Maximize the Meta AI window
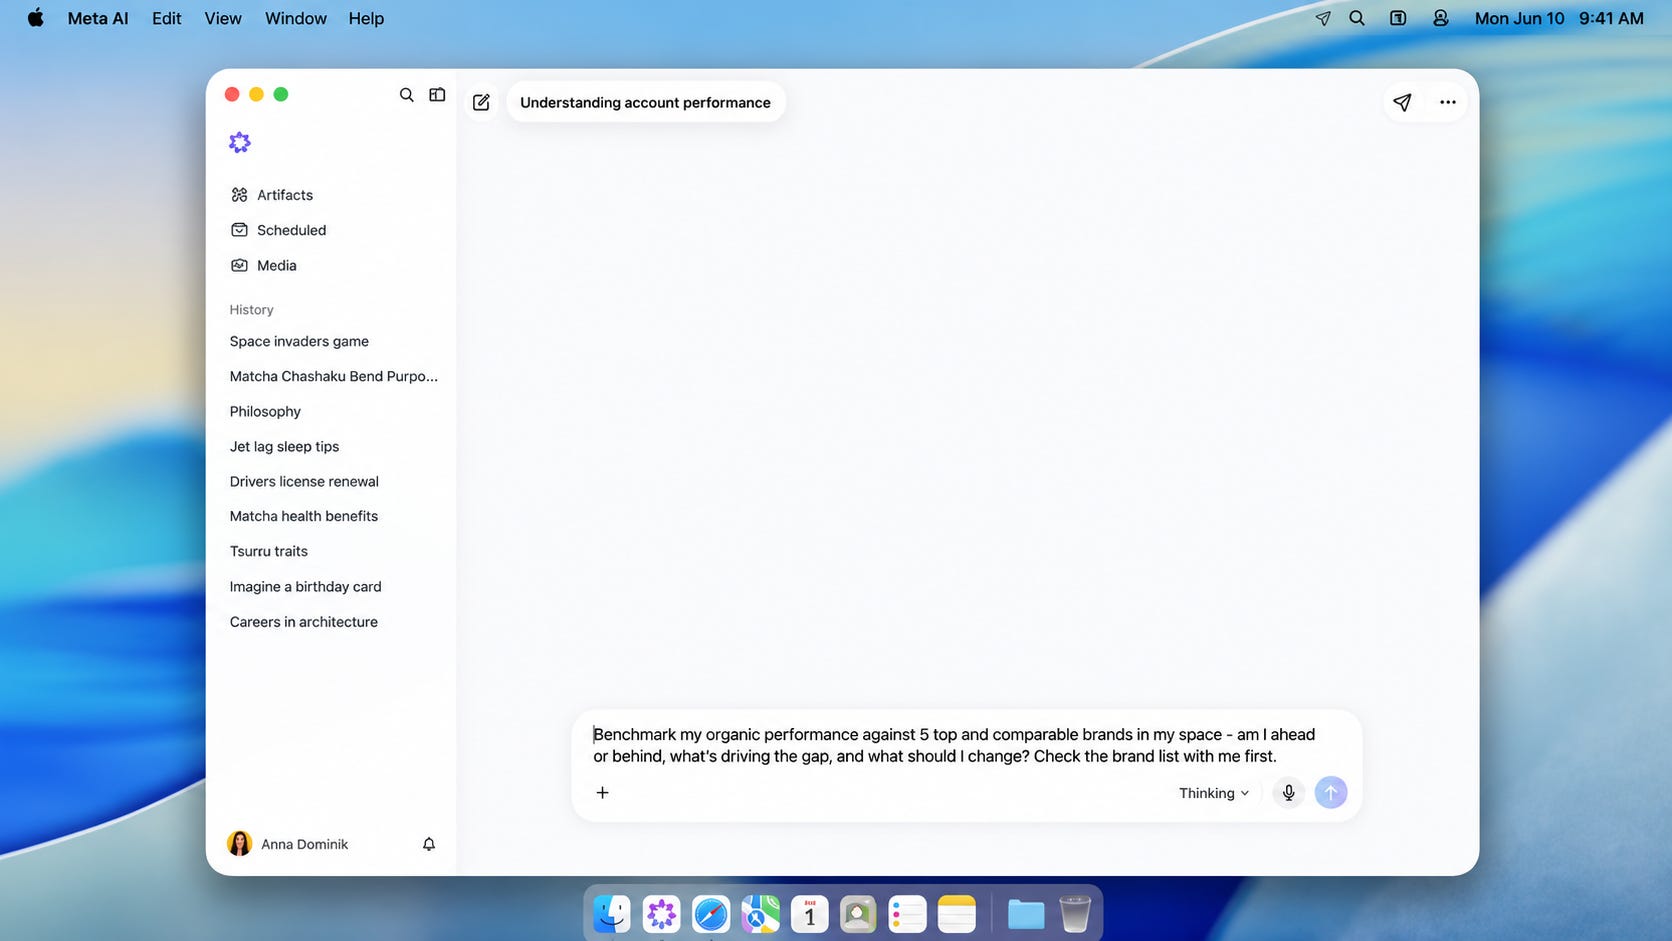The width and height of the screenshot is (1672, 941). pyautogui.click(x=281, y=94)
